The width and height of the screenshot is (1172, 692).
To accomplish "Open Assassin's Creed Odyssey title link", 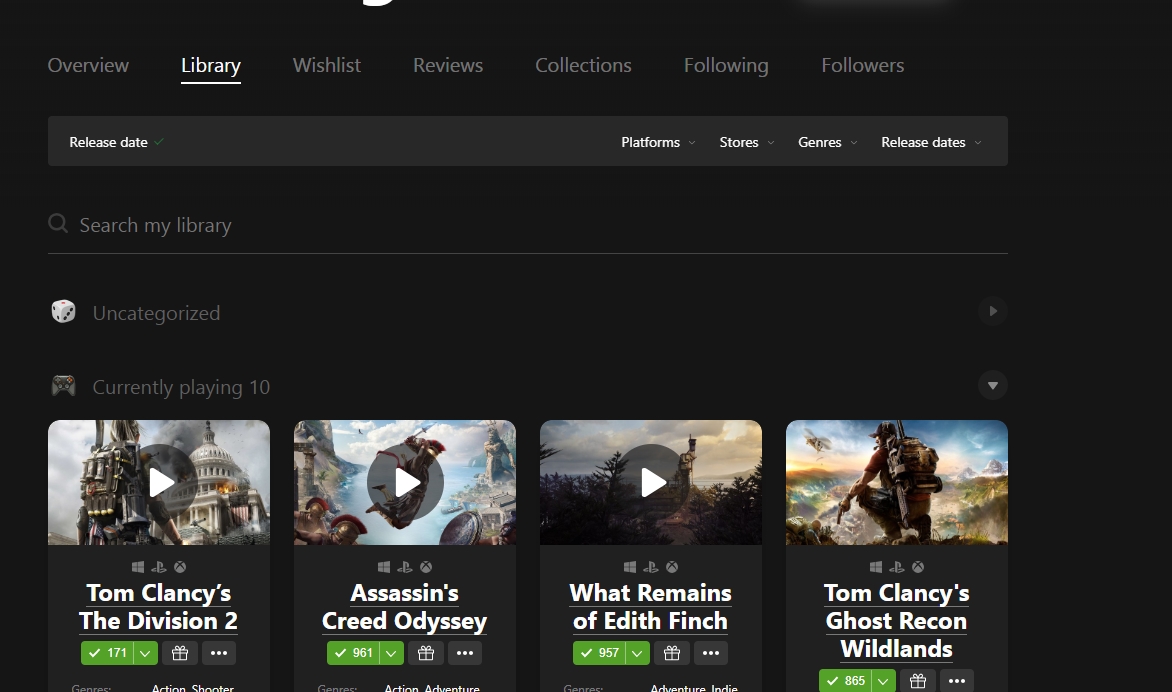I will point(404,607).
